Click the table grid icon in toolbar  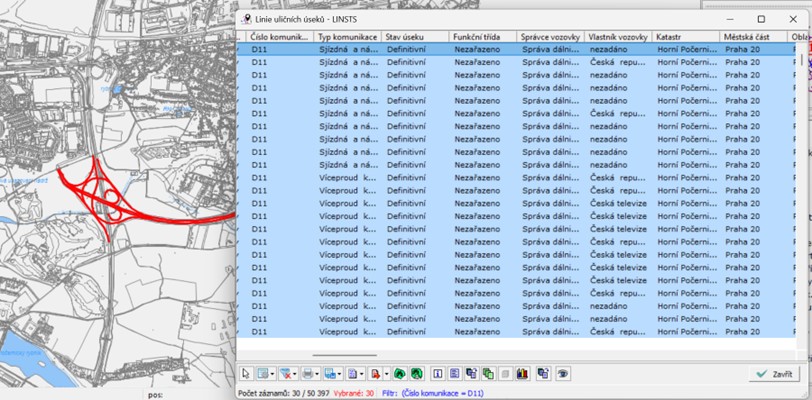click(x=263, y=373)
